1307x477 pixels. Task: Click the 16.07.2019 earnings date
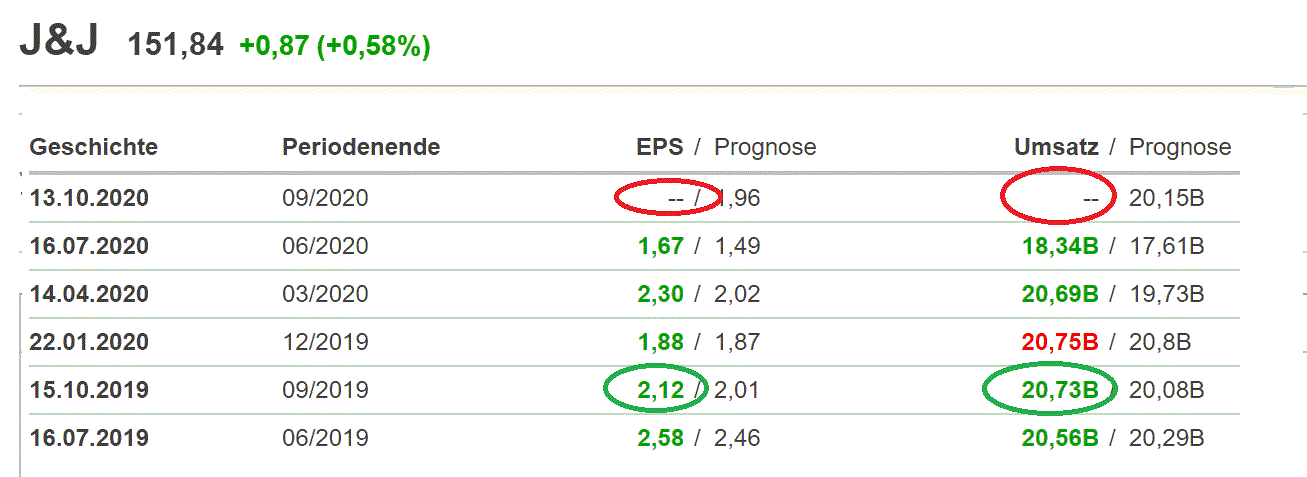click(89, 438)
